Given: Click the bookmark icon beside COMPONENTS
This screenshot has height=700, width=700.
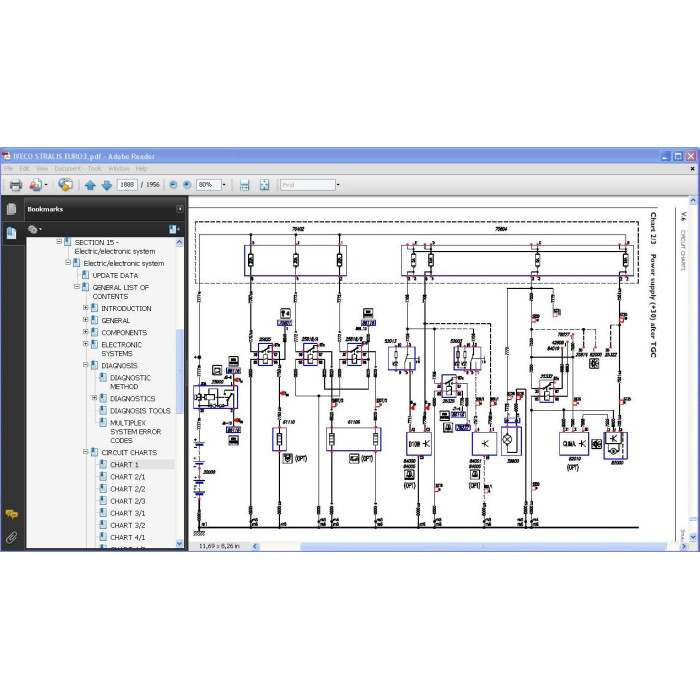Looking at the screenshot, I should 94,332.
